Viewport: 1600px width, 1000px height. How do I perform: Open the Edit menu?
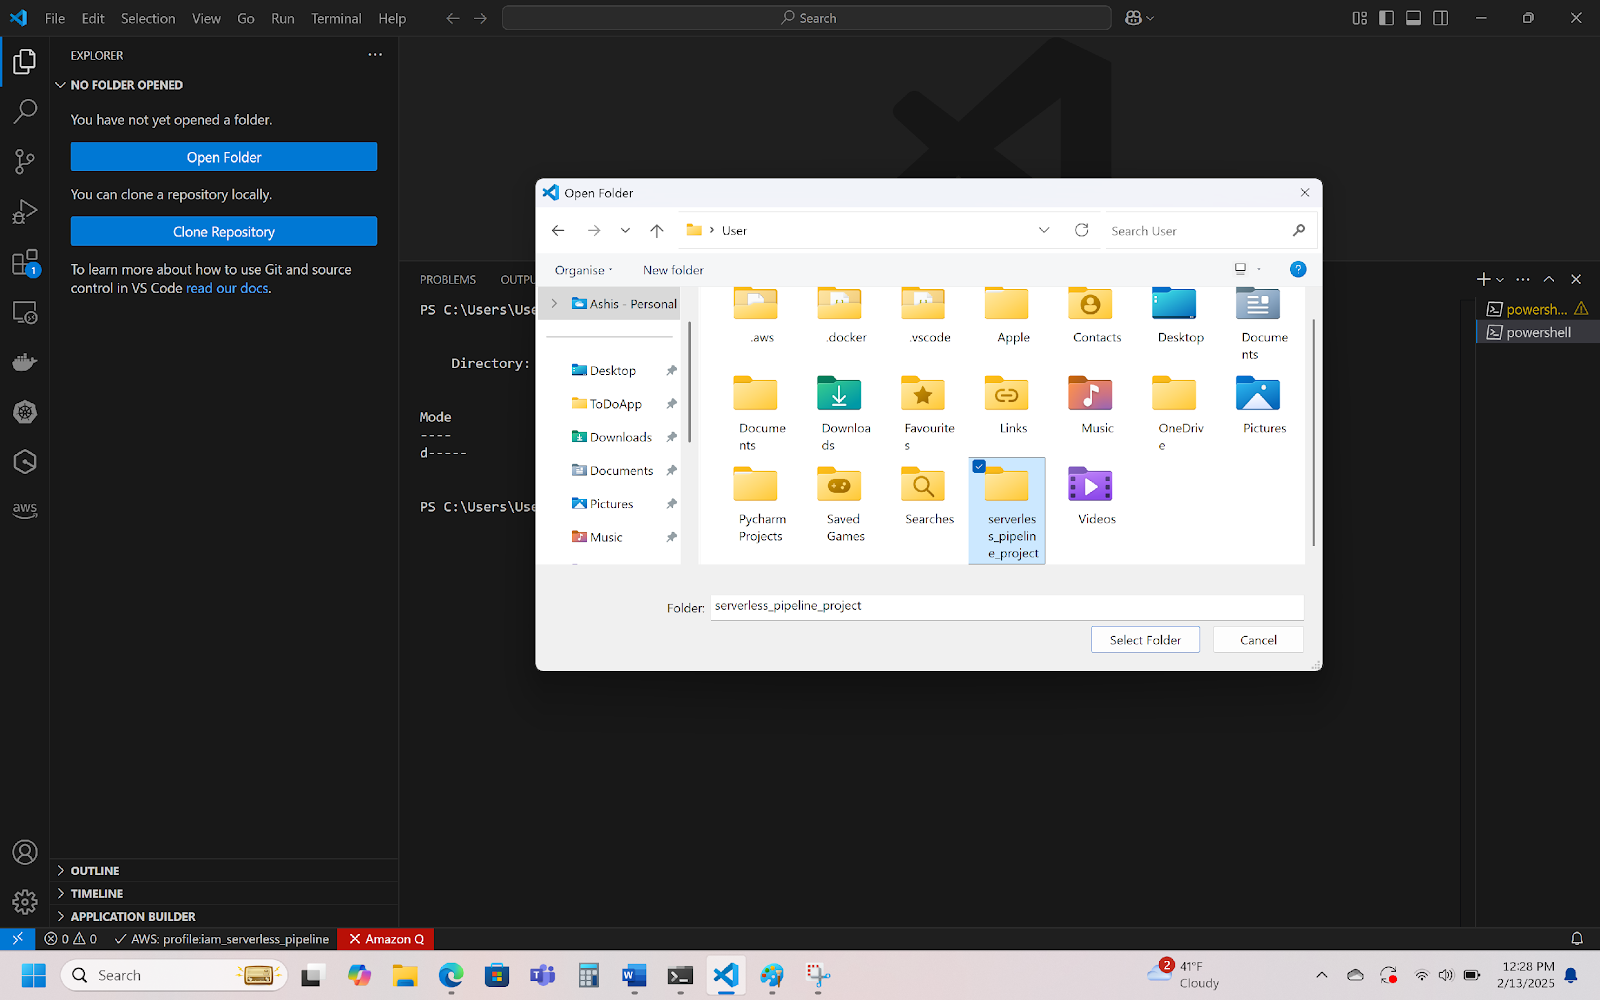point(93,18)
